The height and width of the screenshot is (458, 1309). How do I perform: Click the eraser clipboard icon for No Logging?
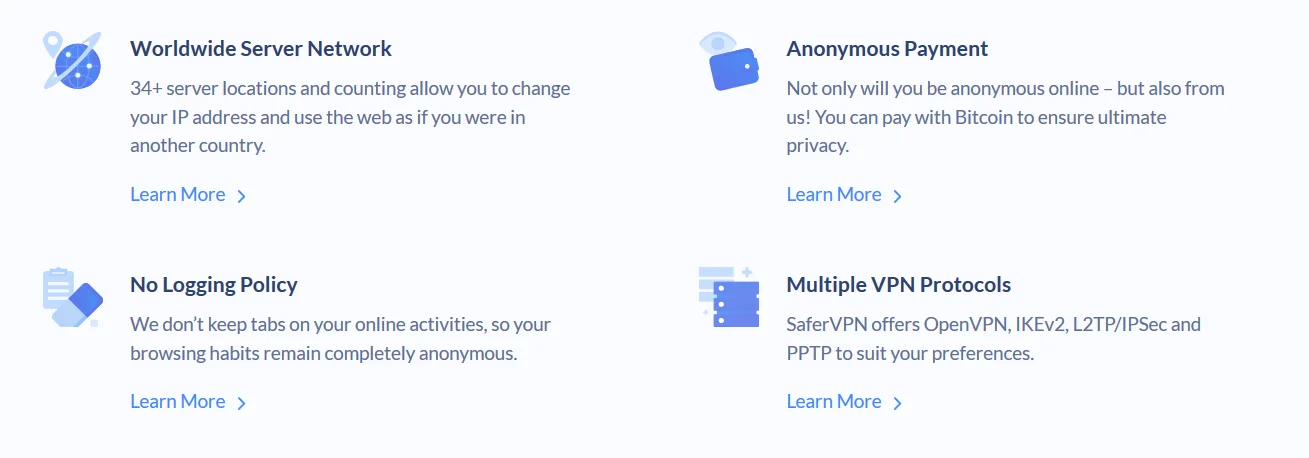[x=72, y=296]
